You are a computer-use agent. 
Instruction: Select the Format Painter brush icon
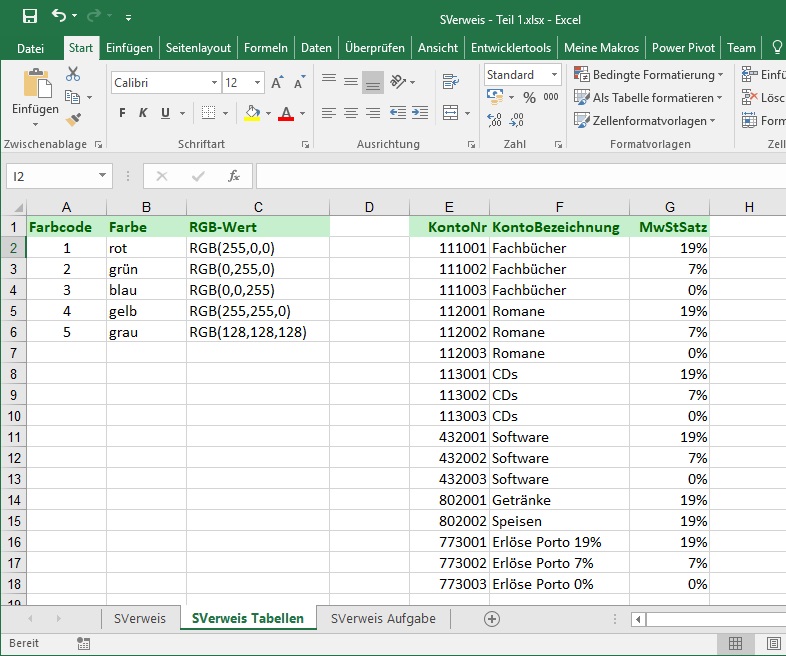[x=73, y=119]
